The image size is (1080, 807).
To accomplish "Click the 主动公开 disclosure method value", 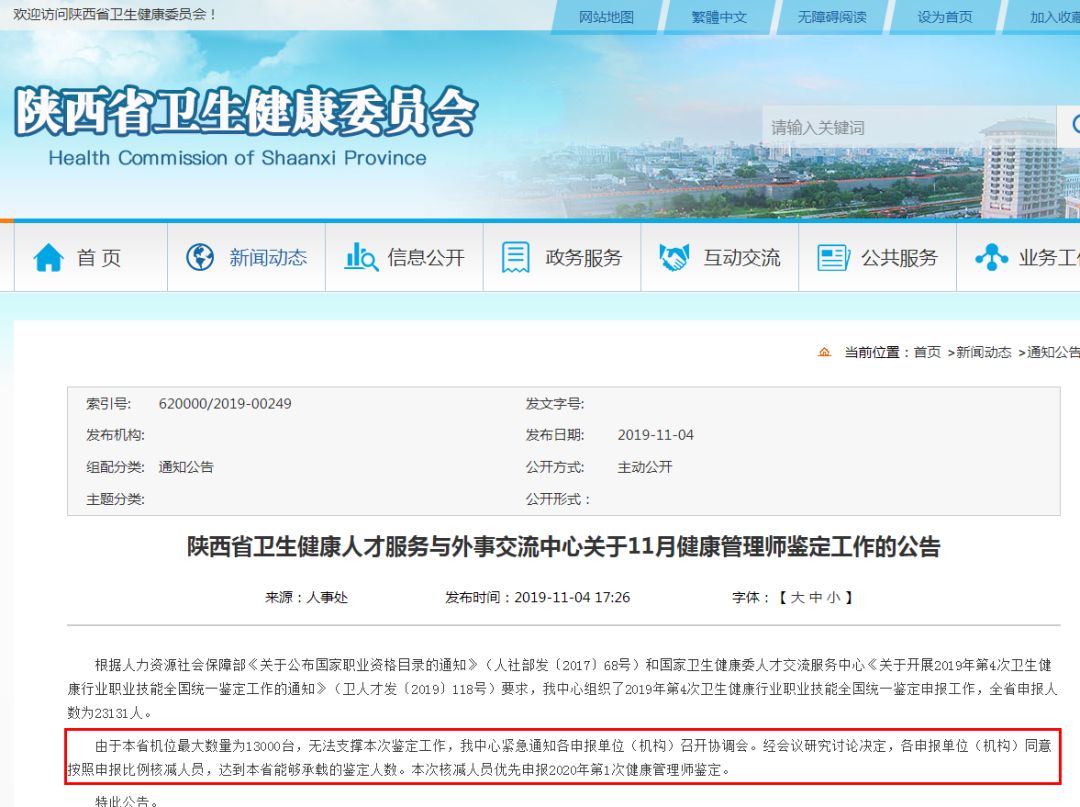I will pyautogui.click(x=645, y=467).
